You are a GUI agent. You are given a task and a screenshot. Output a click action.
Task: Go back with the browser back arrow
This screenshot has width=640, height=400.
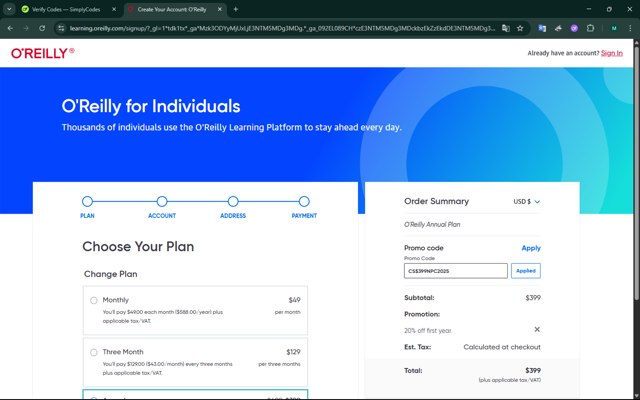(10, 28)
